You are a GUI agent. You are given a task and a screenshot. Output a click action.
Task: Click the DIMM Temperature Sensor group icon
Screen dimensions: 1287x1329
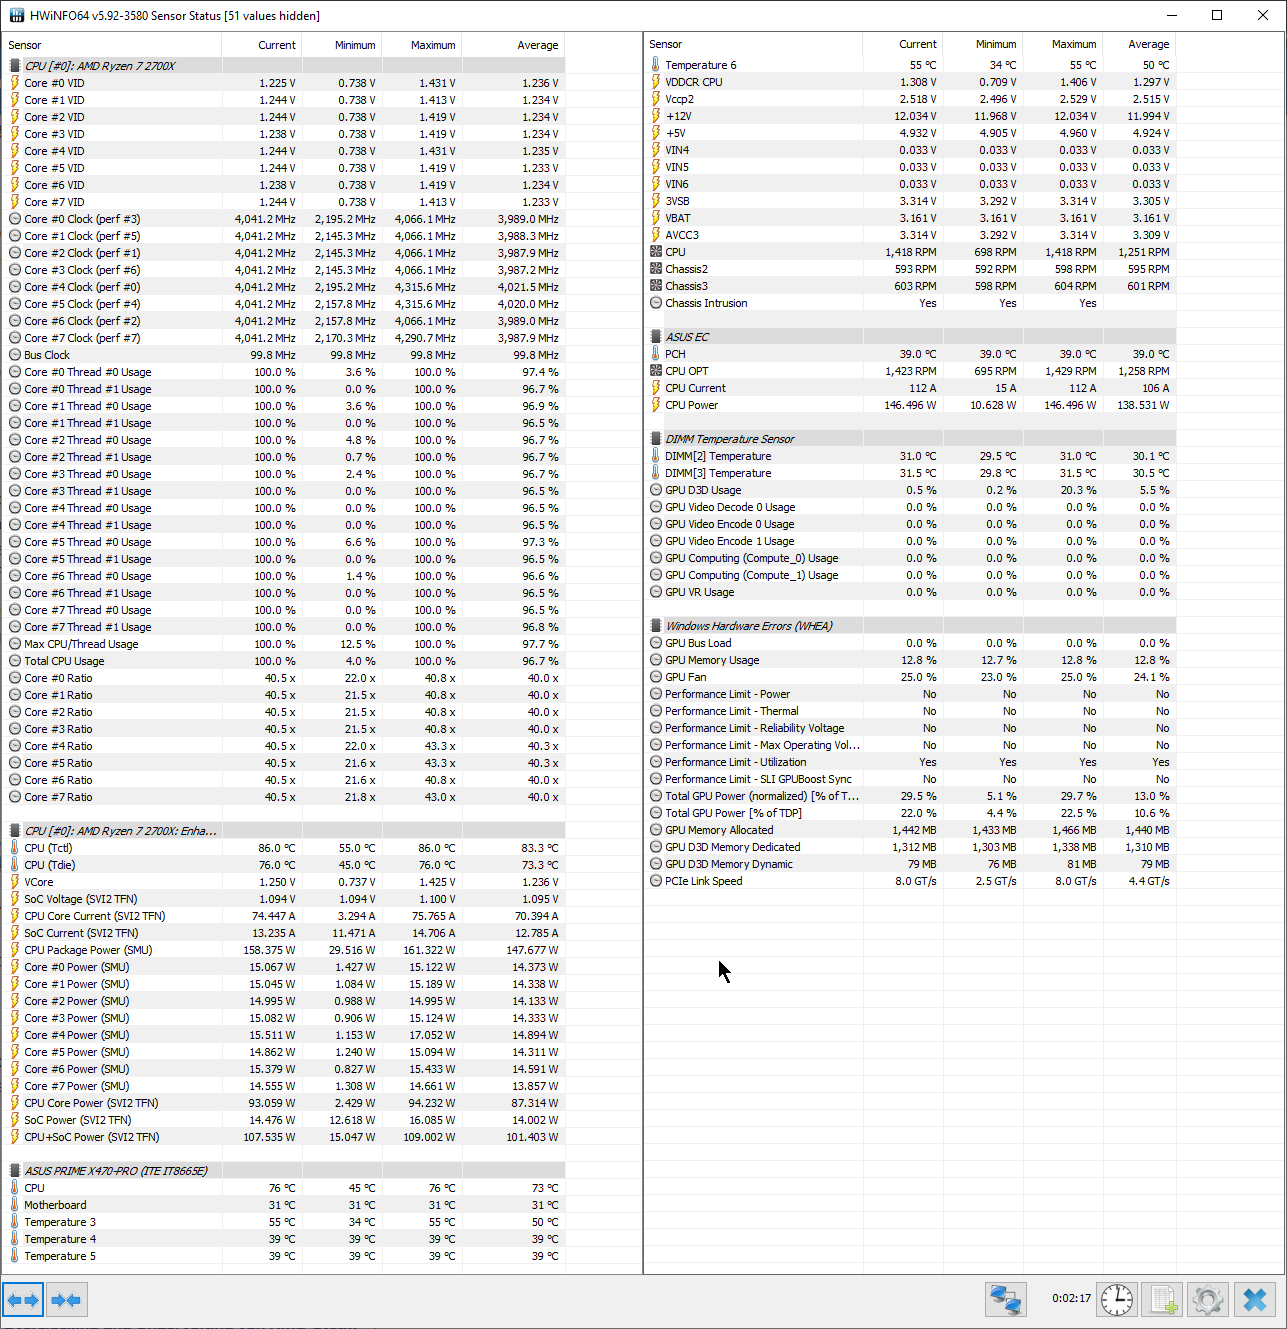(x=656, y=439)
